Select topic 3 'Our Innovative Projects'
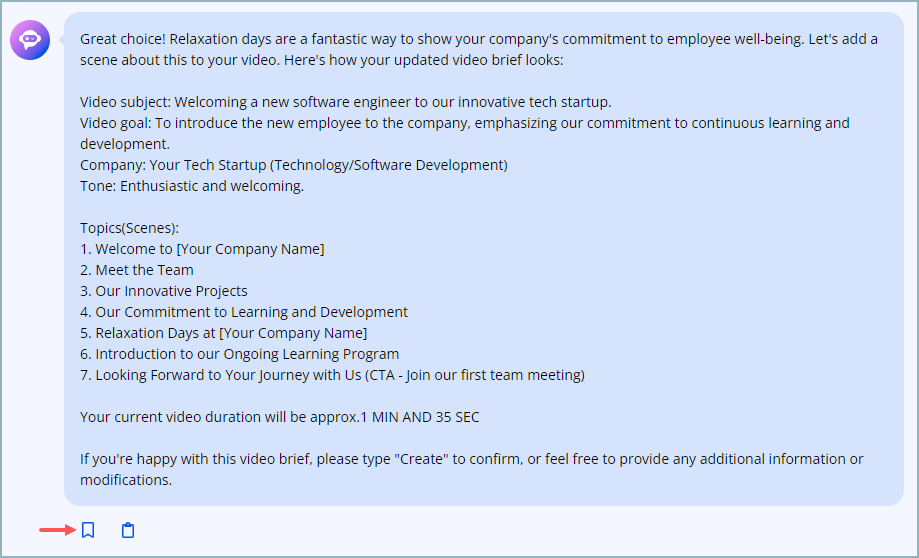919x558 pixels. tap(164, 291)
